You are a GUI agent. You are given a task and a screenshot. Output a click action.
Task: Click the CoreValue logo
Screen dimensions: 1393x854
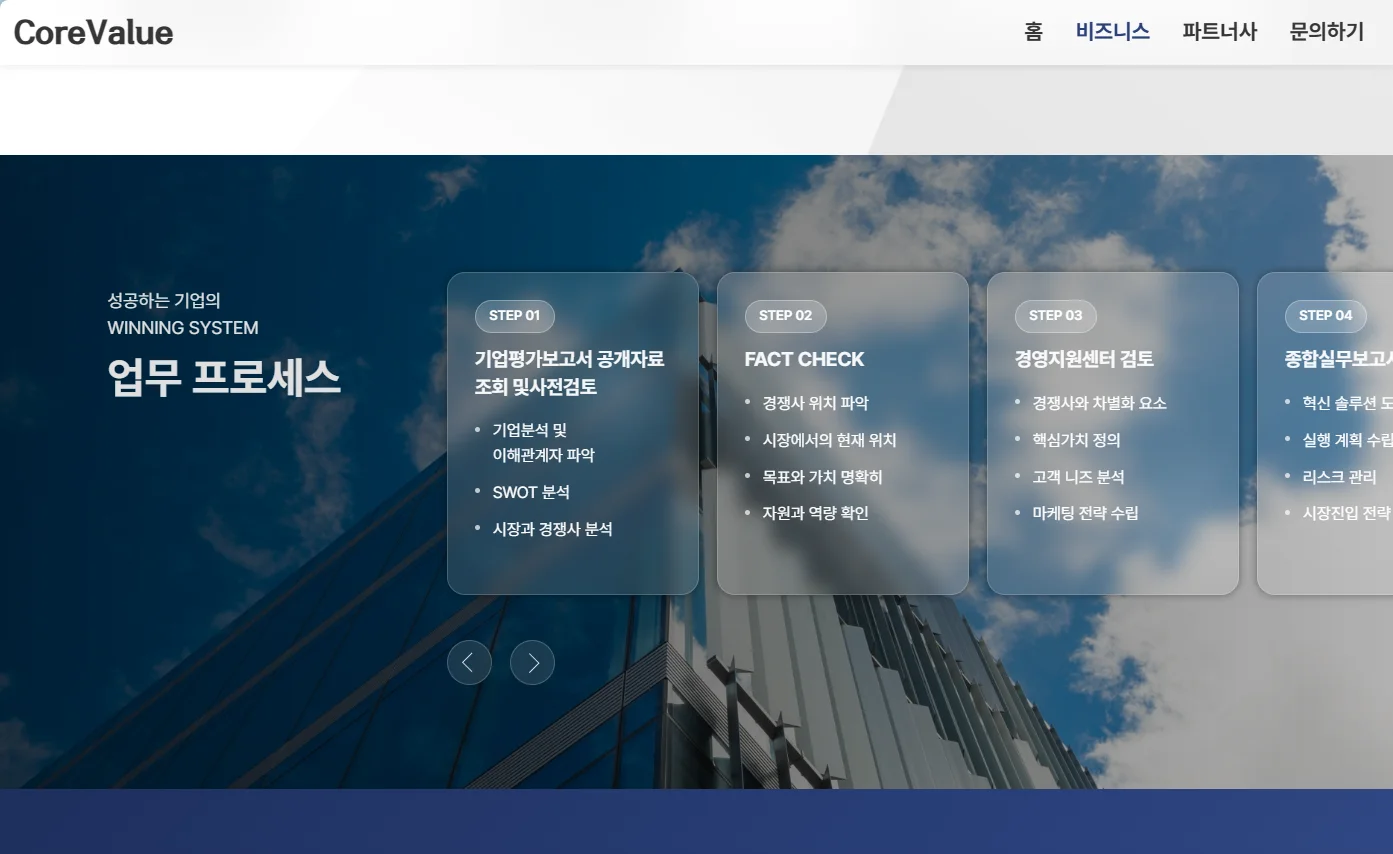point(93,32)
